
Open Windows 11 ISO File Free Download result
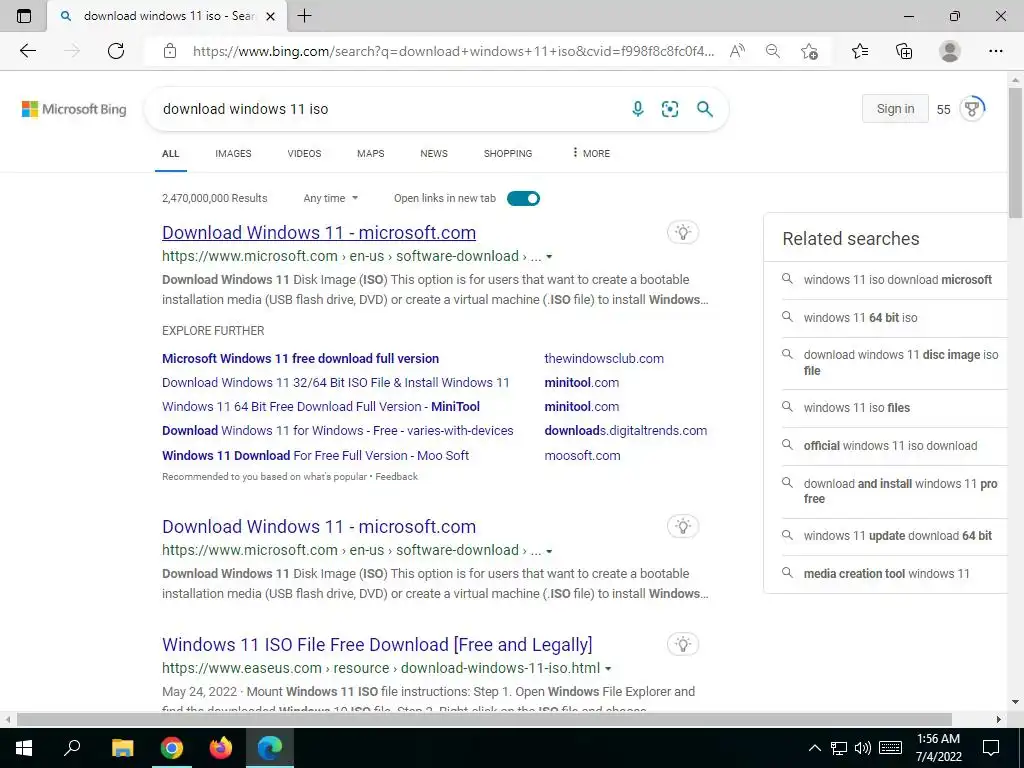[377, 645]
